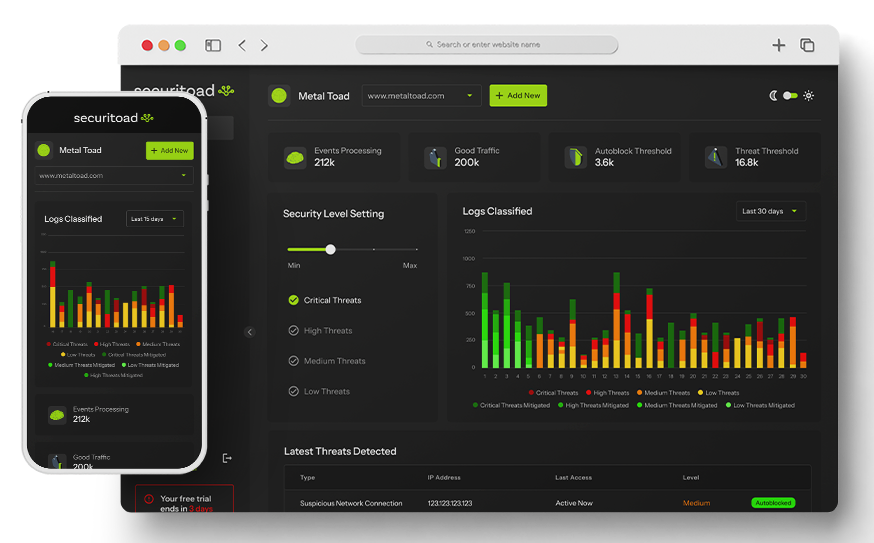Click Metal Toad green avatar on desktop
This screenshot has height=543, width=874.
(279, 96)
